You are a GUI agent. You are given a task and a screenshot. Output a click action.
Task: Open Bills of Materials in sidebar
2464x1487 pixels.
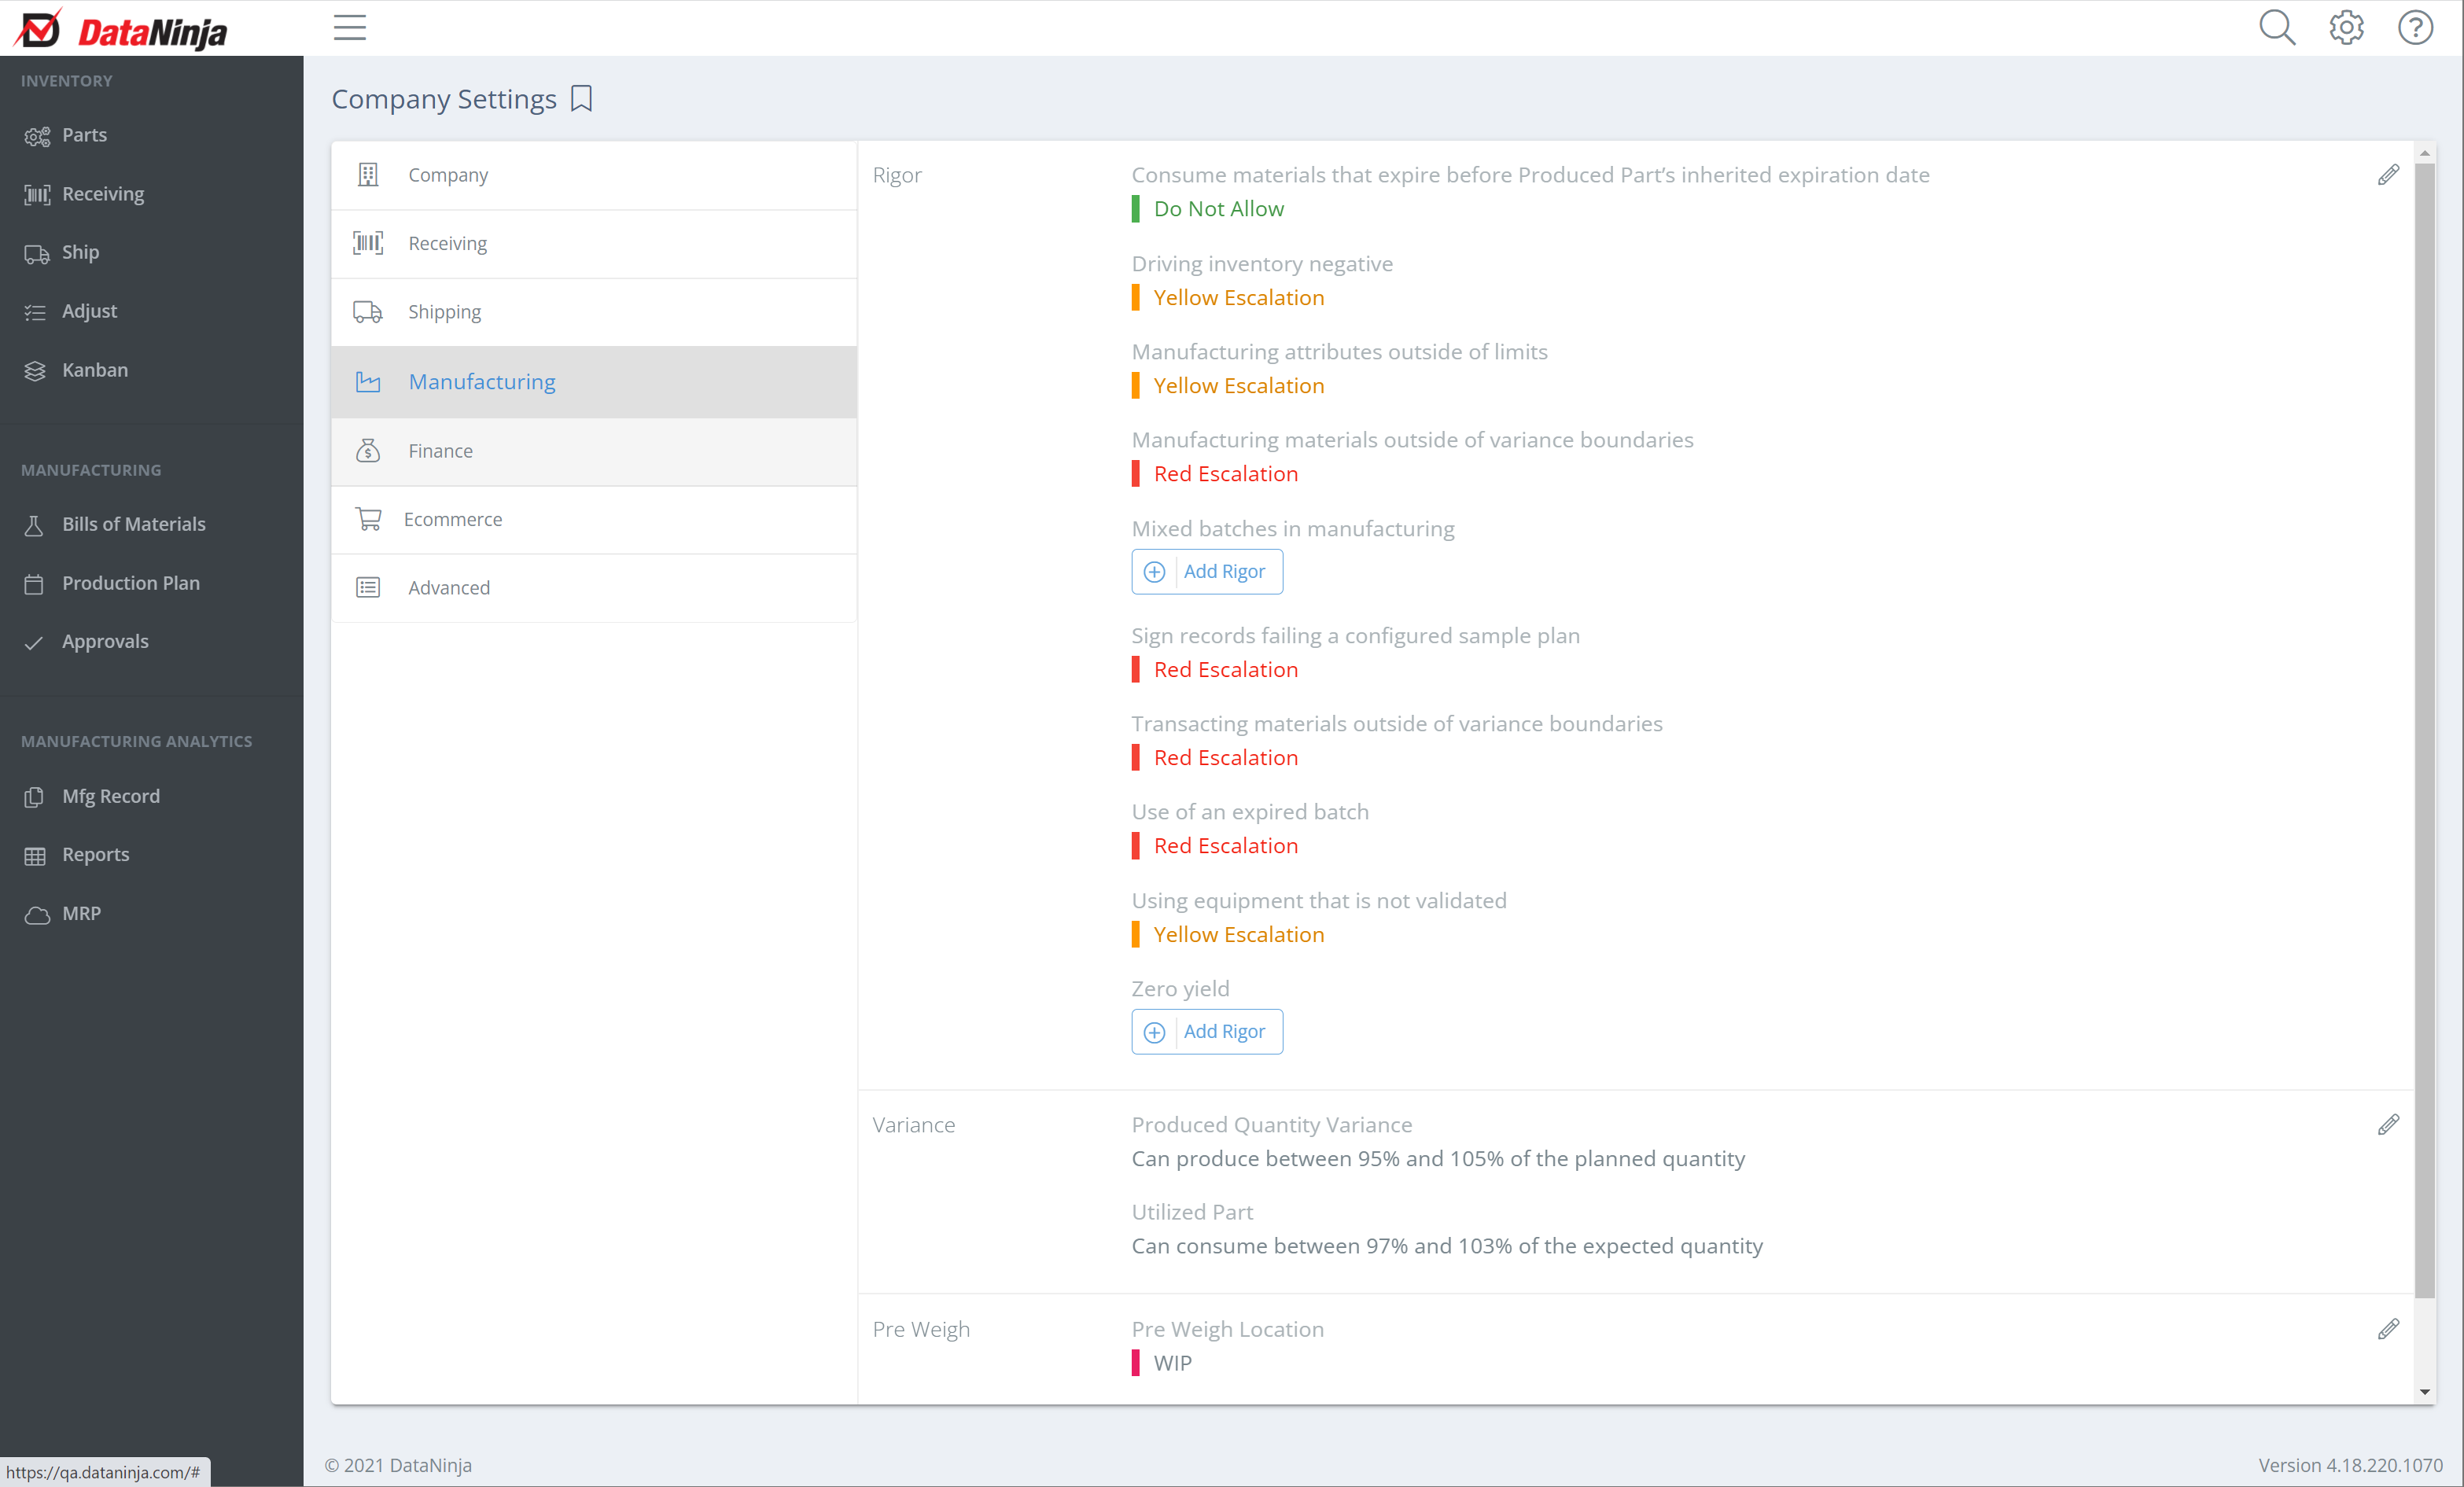coord(133,524)
